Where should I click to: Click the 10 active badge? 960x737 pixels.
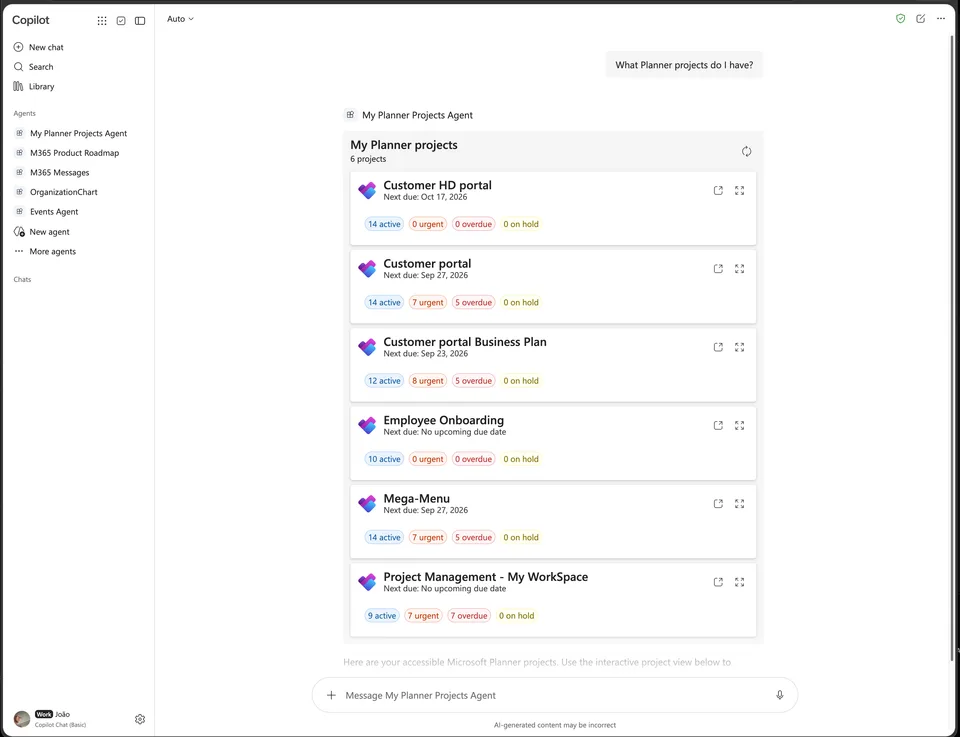[x=384, y=459]
